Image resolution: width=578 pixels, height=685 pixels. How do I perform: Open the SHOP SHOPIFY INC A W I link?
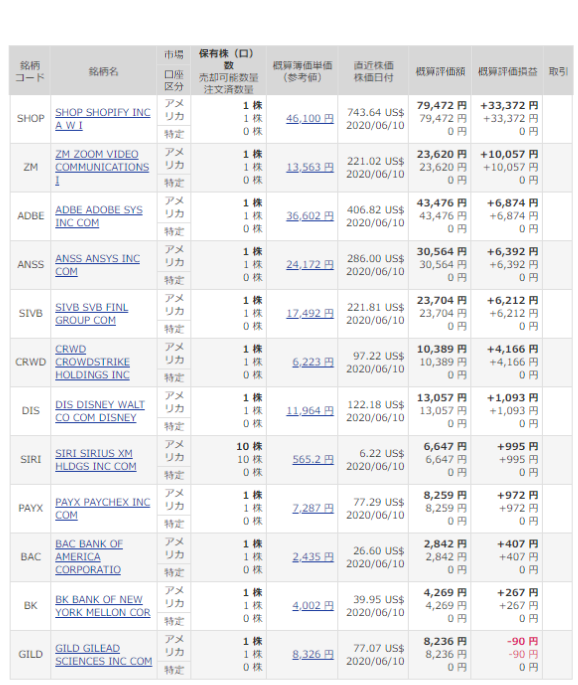103,119
